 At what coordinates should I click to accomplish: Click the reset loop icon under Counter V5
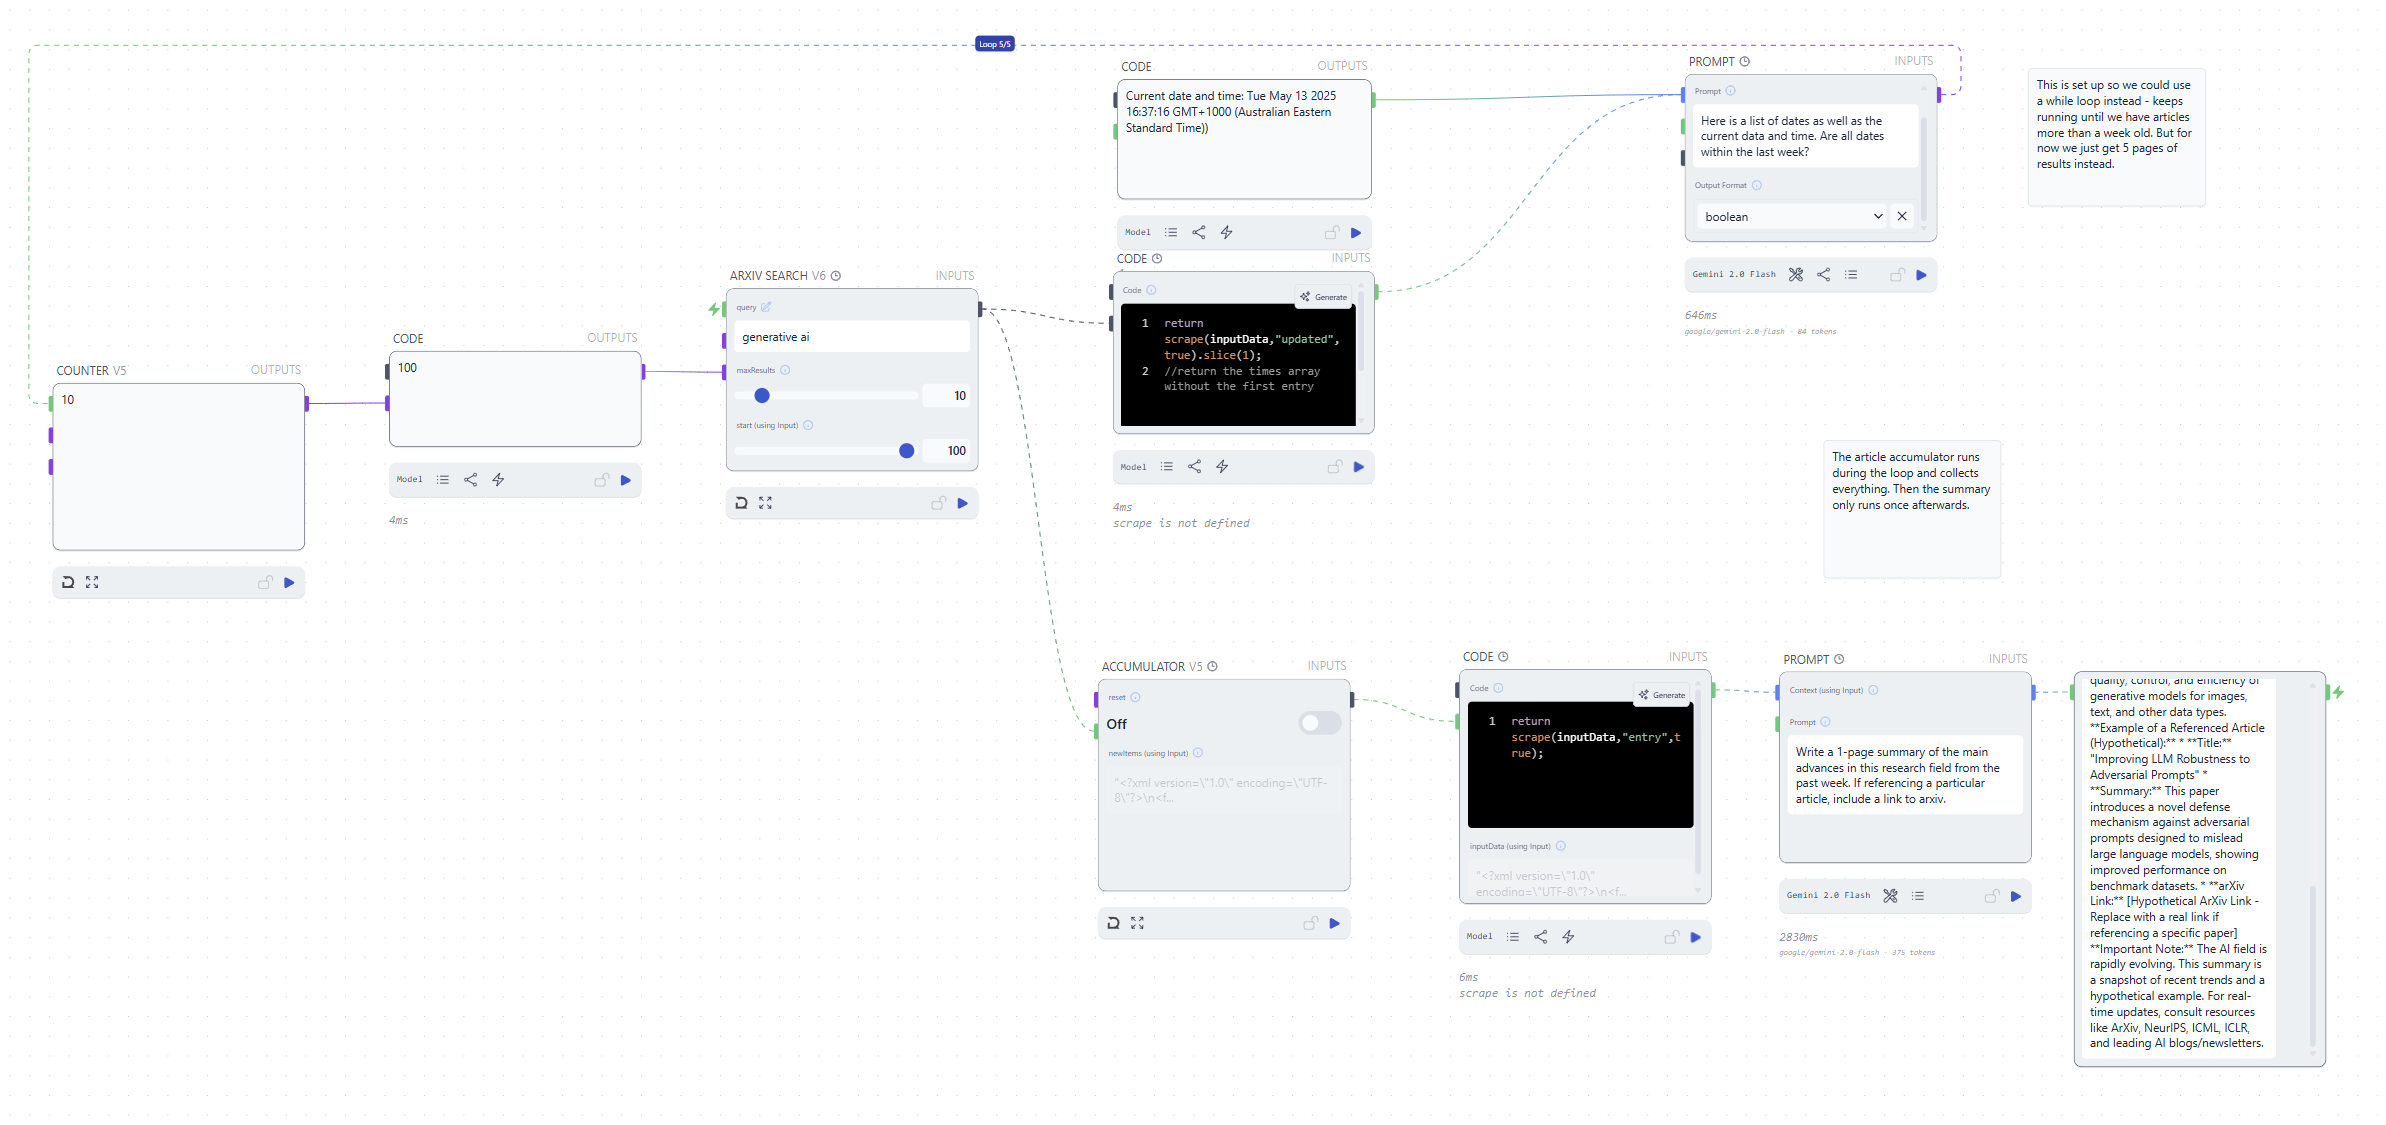pyautogui.click(x=68, y=583)
